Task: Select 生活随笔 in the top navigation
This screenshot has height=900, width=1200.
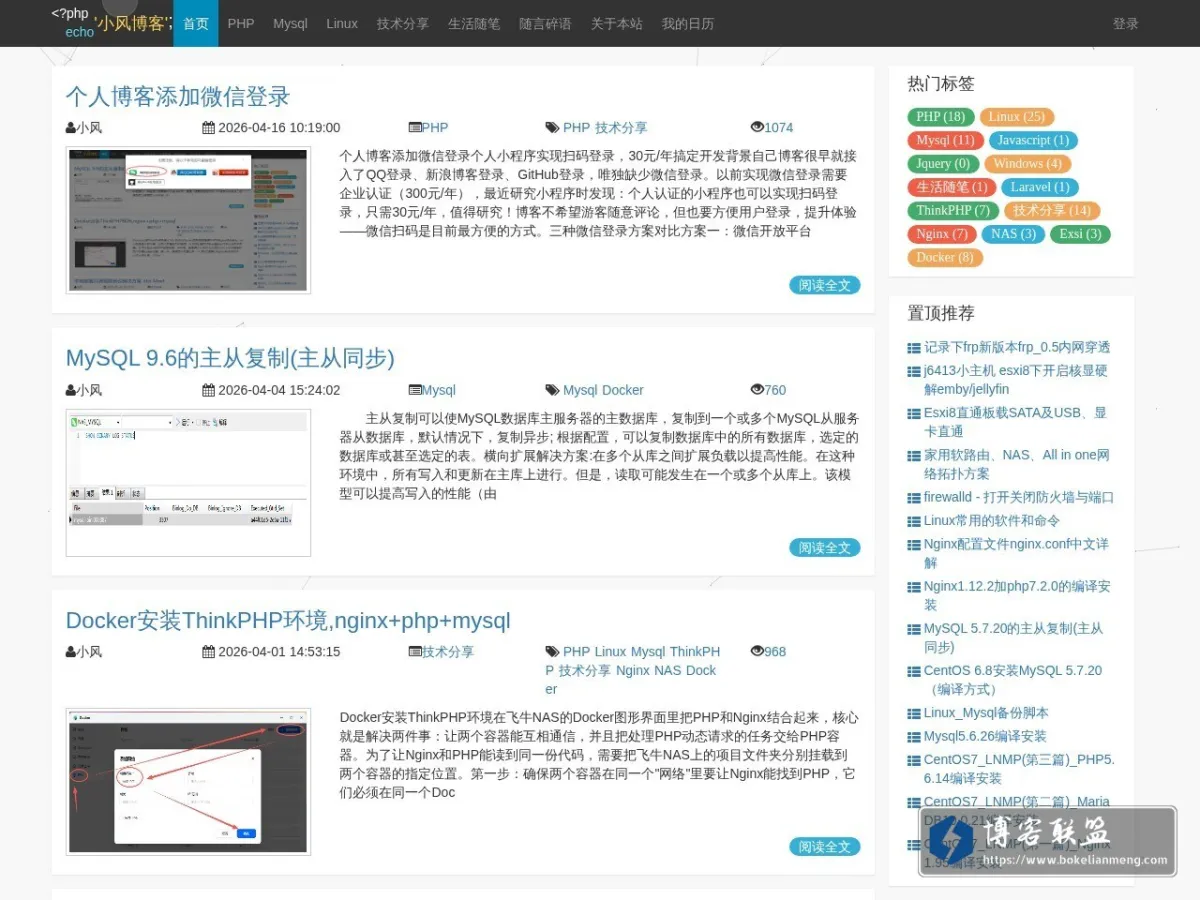Action: [x=474, y=23]
